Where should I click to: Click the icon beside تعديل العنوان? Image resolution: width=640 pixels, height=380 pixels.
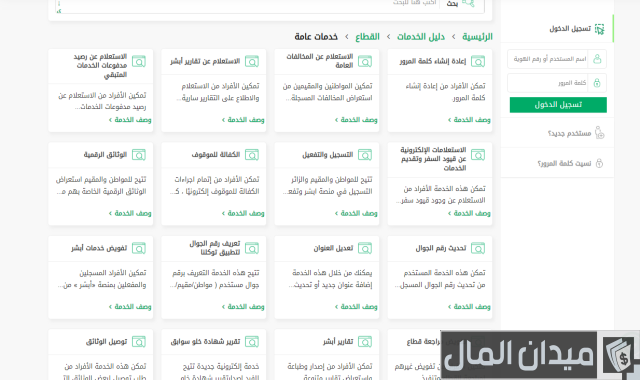pos(365,248)
